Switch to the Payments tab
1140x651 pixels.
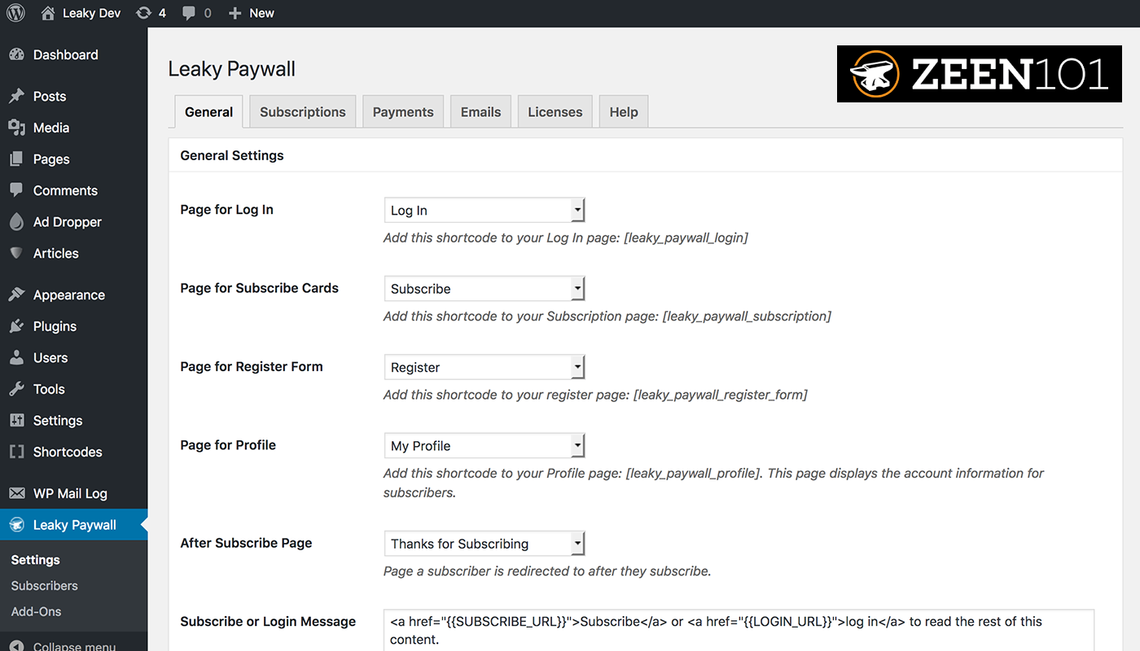(x=403, y=112)
